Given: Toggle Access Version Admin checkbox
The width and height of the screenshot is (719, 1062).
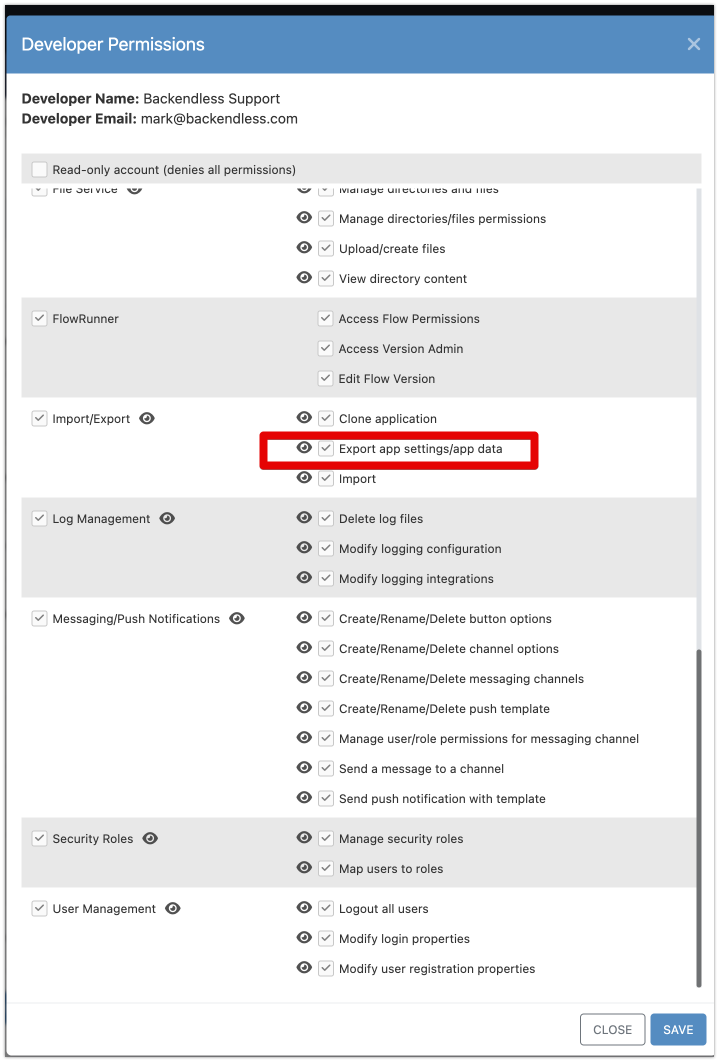Looking at the screenshot, I should pyautogui.click(x=326, y=349).
